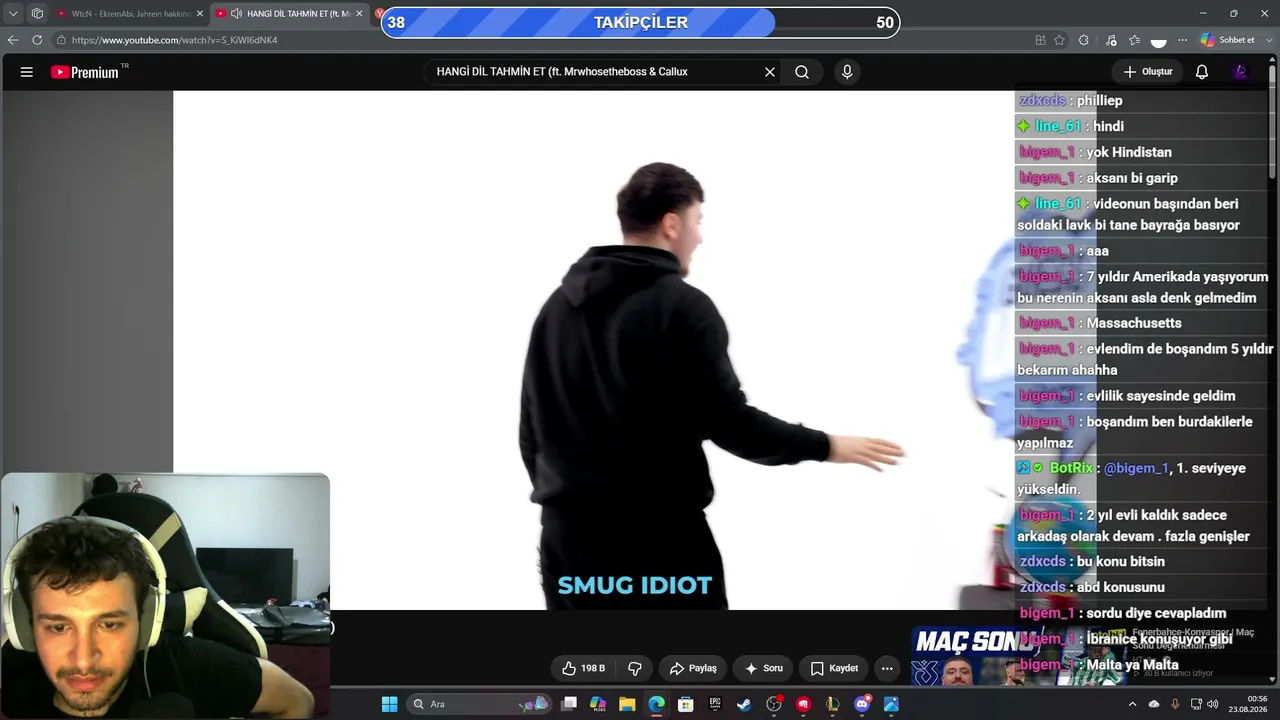The height and width of the screenshot is (720, 1280).
Task: Open the Soru ask button
Action: click(763, 668)
